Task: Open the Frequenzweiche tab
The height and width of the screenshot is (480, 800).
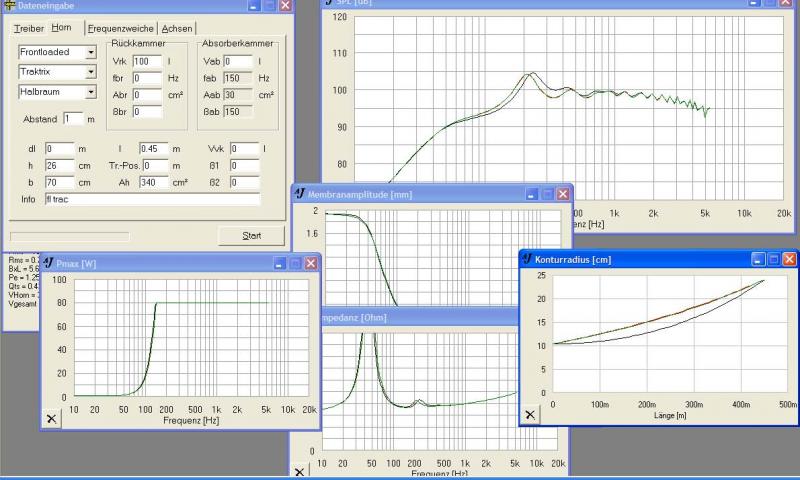Action: tap(121, 28)
